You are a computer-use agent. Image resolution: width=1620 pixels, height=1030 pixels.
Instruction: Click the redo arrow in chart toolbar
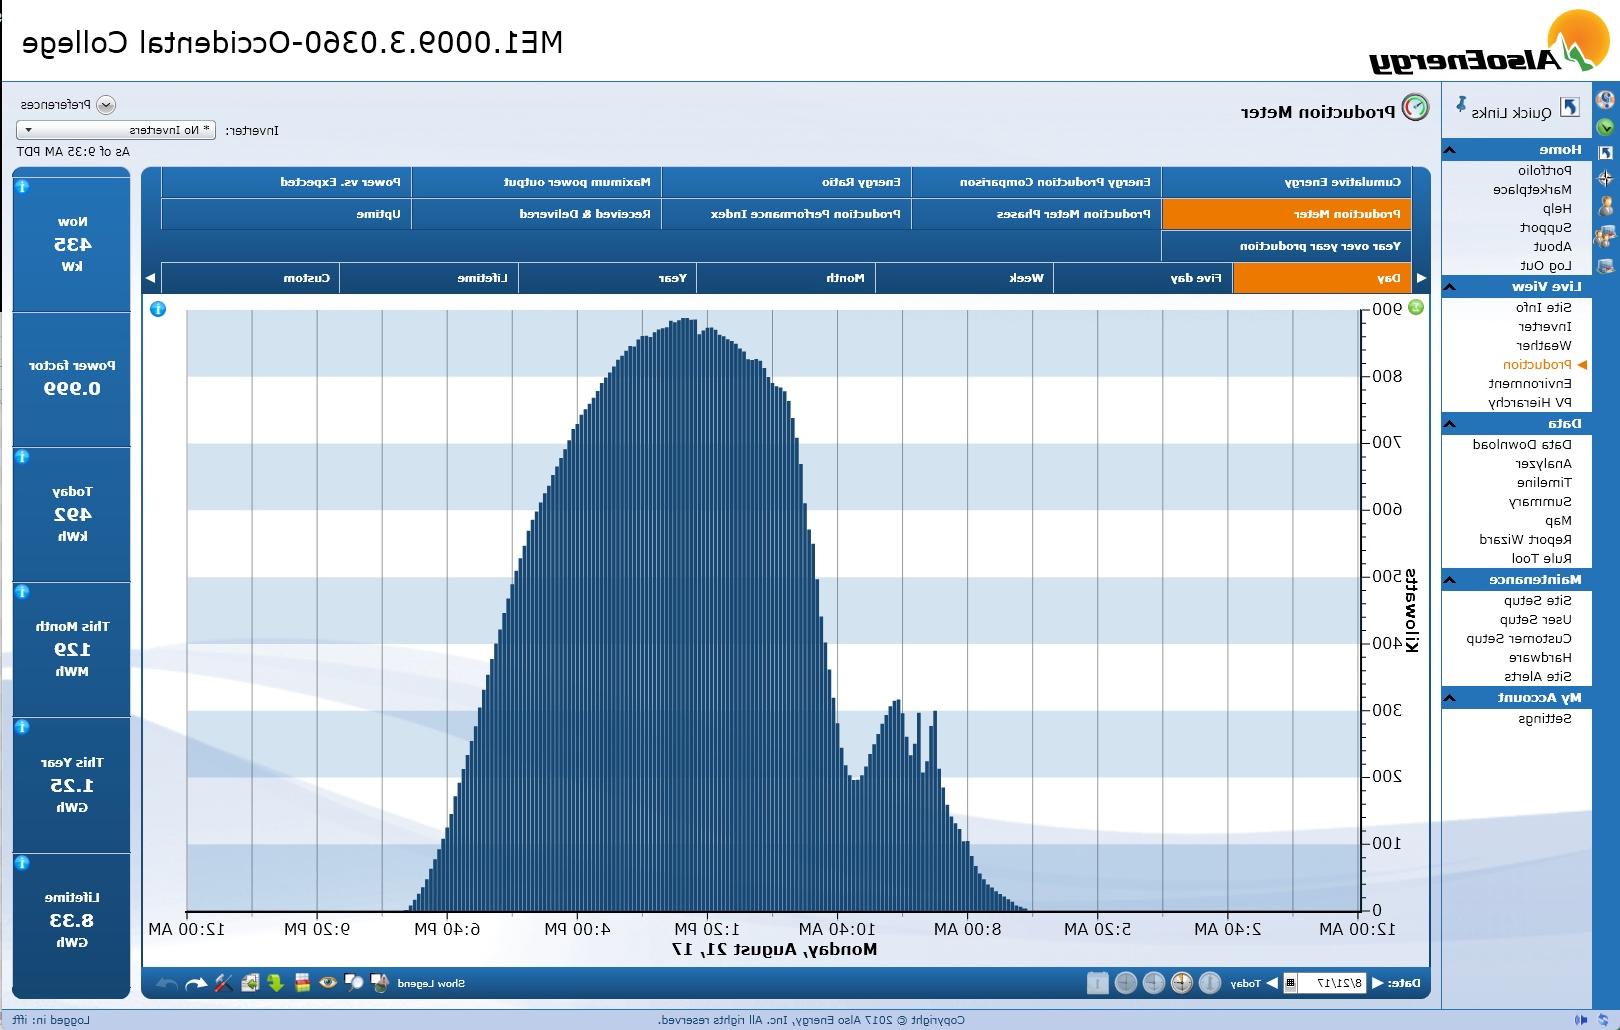tap(195, 983)
